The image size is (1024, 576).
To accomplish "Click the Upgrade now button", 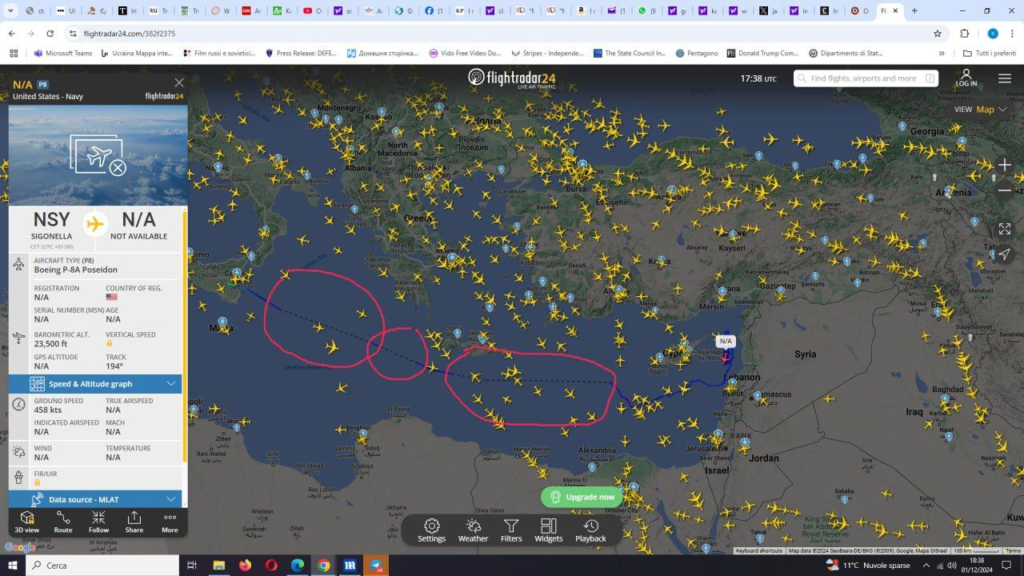I will coord(581,497).
